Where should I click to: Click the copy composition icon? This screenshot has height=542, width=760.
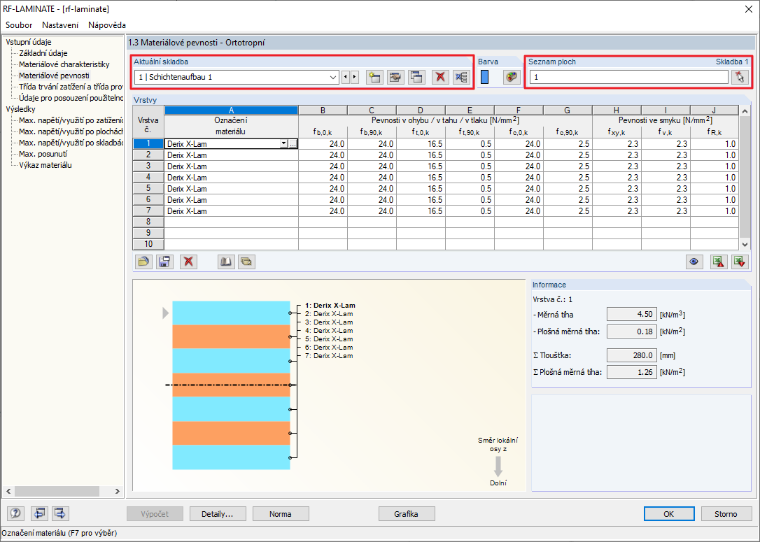[416, 77]
